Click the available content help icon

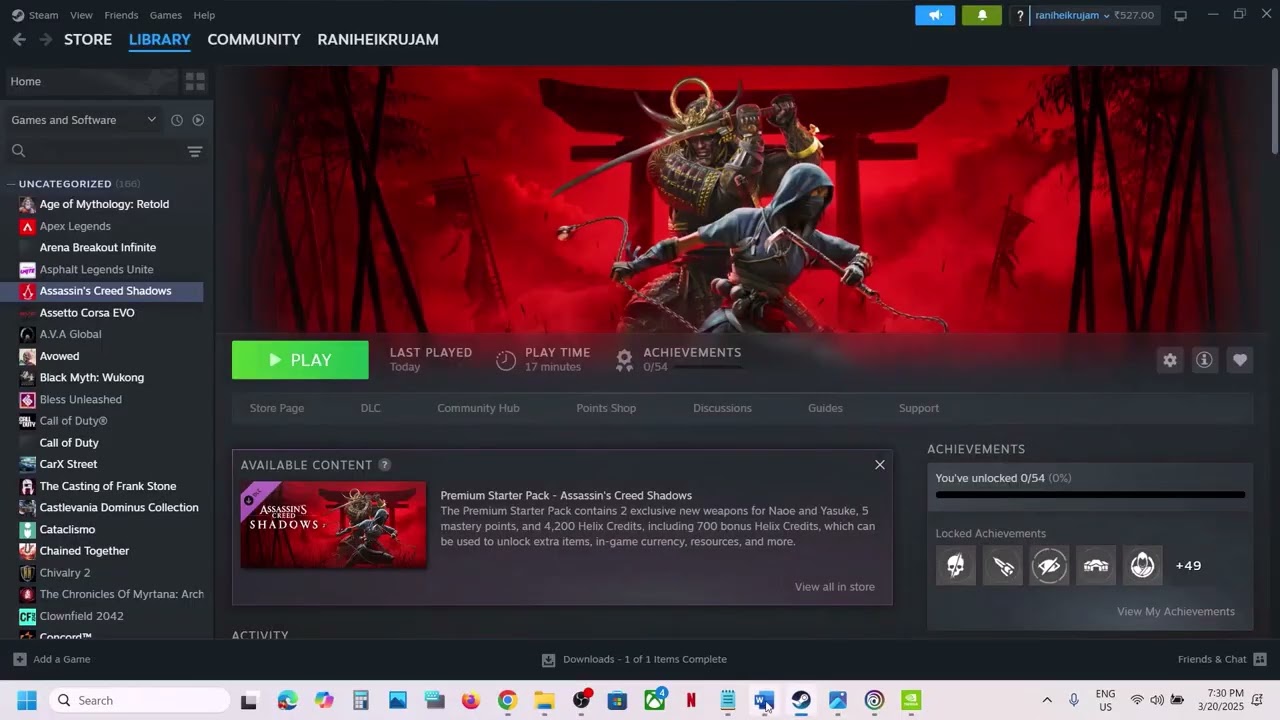coord(385,465)
